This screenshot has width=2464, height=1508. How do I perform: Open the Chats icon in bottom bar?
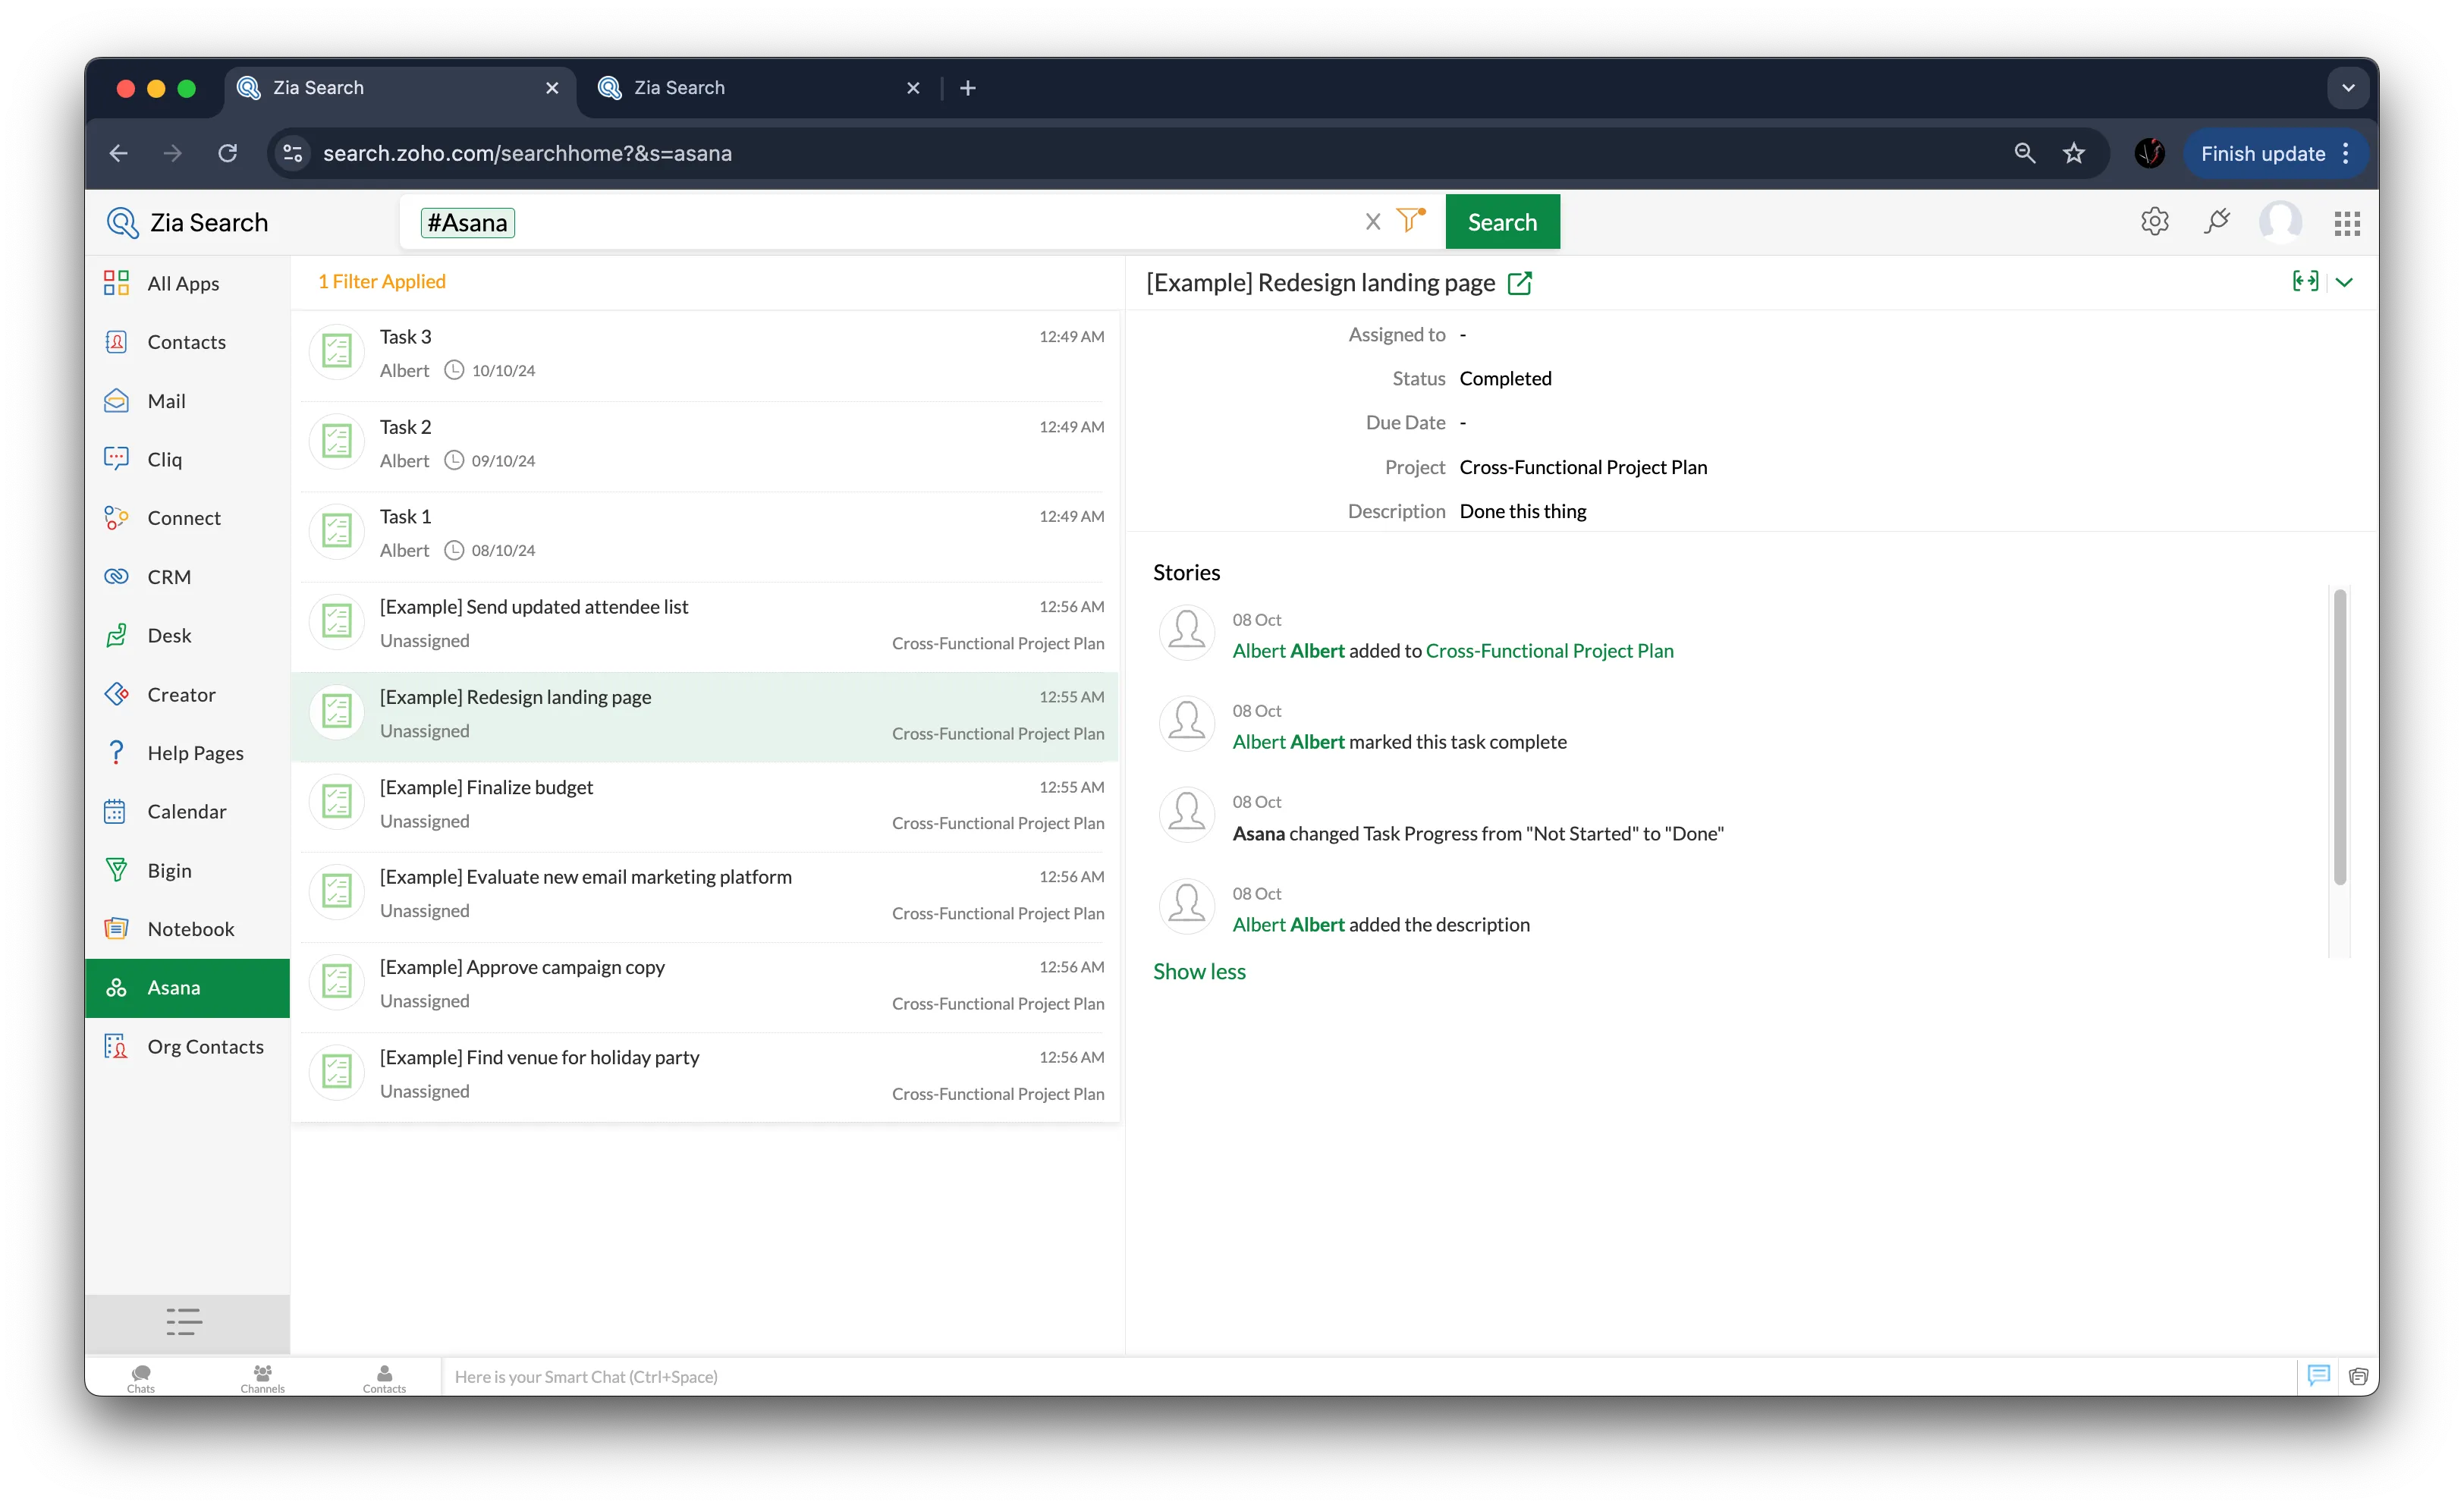[141, 1377]
